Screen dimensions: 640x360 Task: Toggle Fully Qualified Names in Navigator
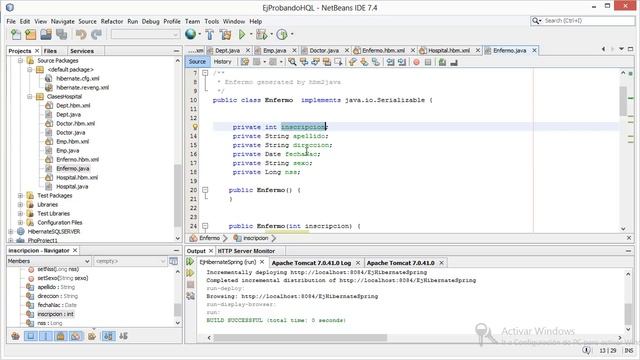[92, 336]
